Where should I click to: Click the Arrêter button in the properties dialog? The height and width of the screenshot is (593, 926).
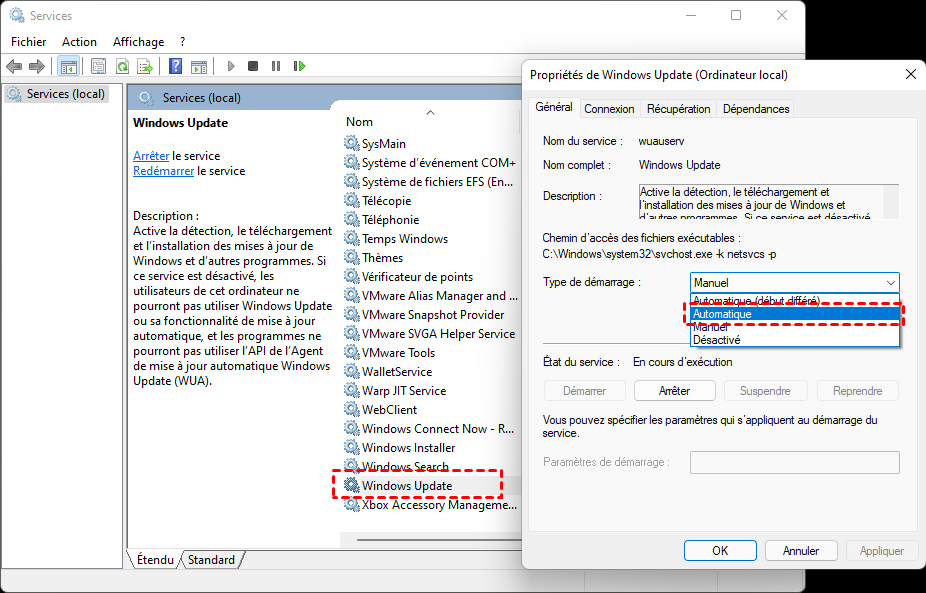coord(674,390)
